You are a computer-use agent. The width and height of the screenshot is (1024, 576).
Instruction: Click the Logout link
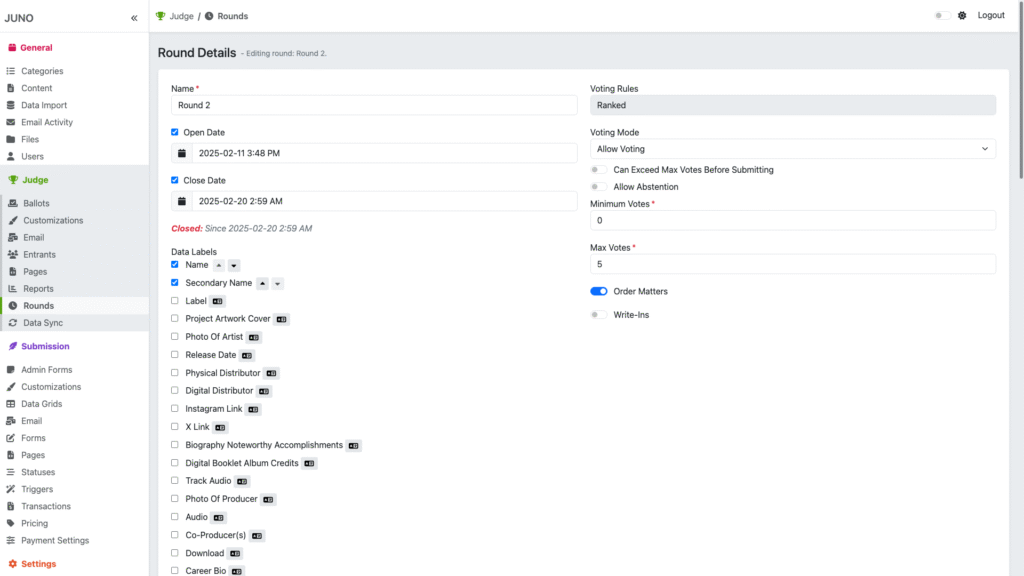pyautogui.click(x=990, y=16)
